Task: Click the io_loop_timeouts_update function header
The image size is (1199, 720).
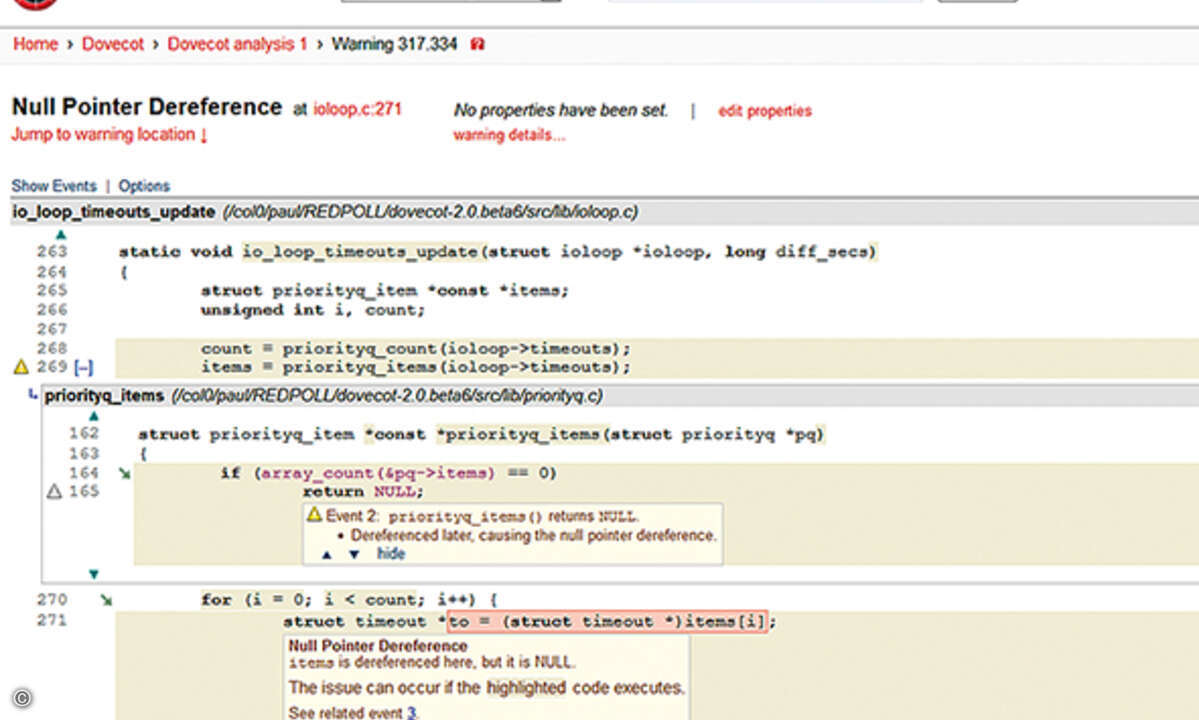Action: tap(113, 212)
